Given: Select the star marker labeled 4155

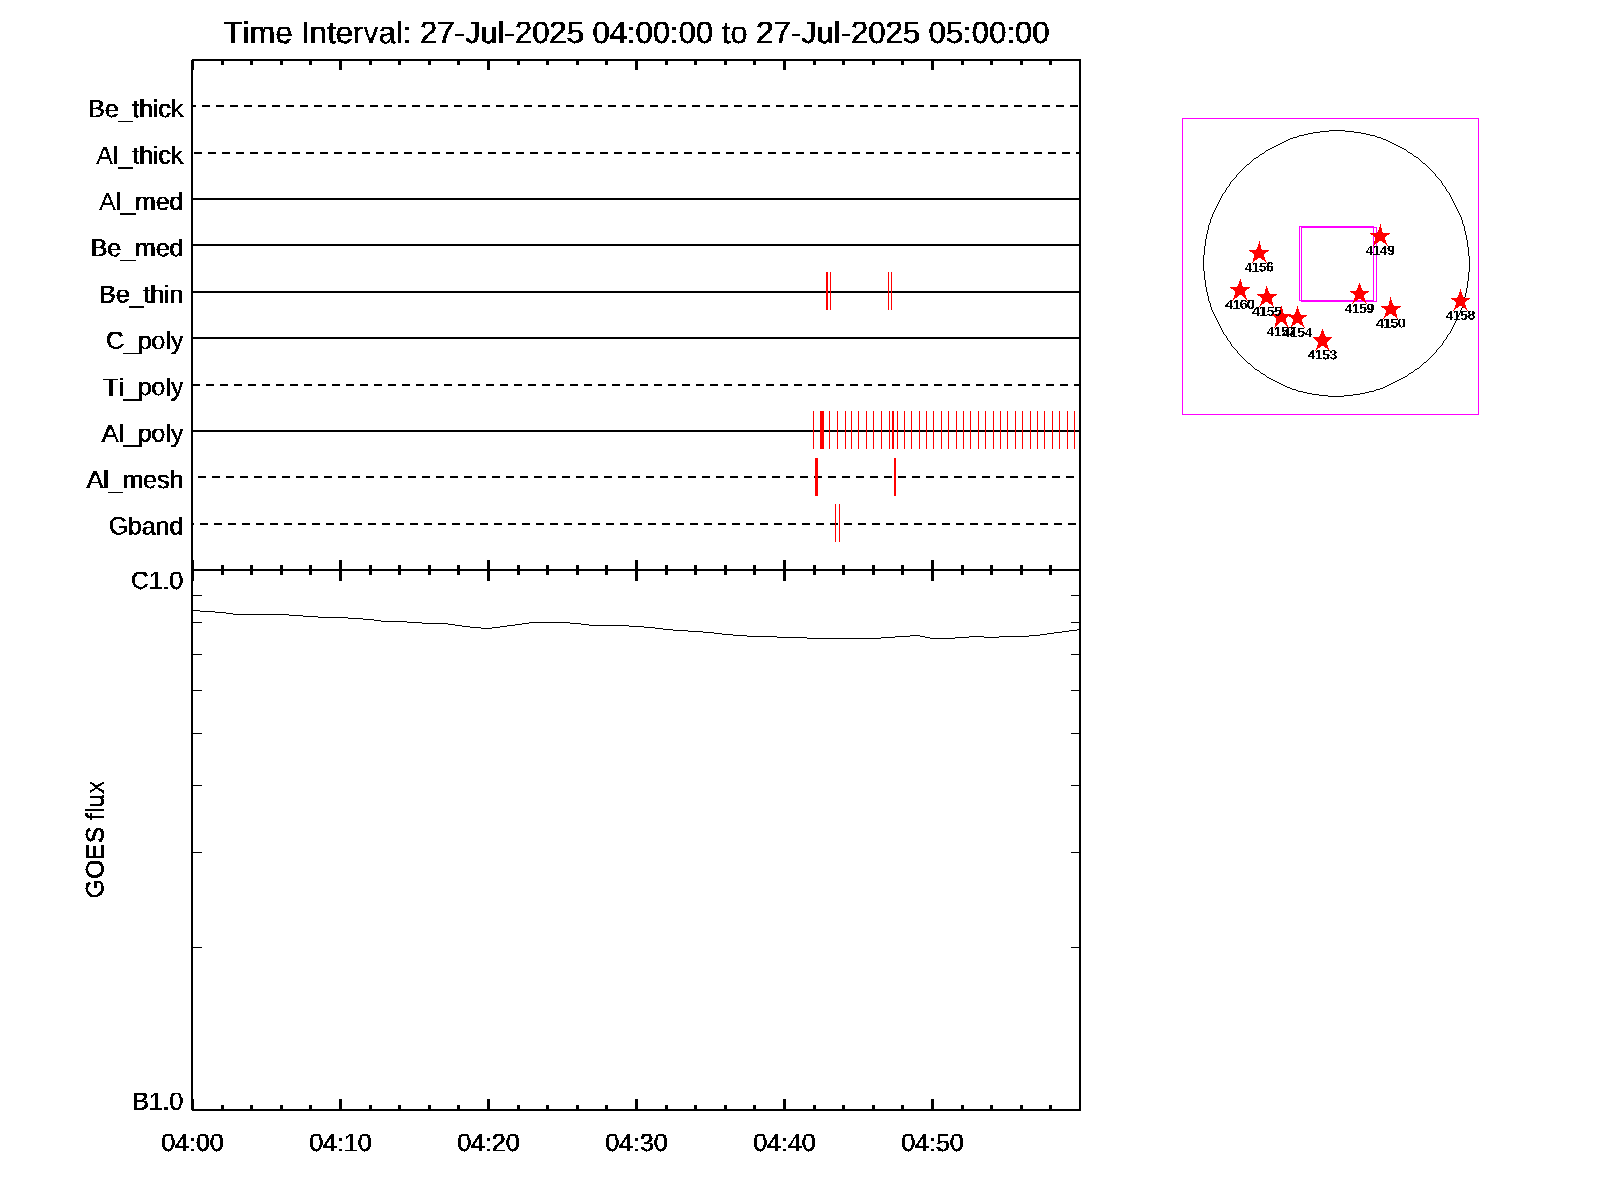Looking at the screenshot, I should [1267, 297].
